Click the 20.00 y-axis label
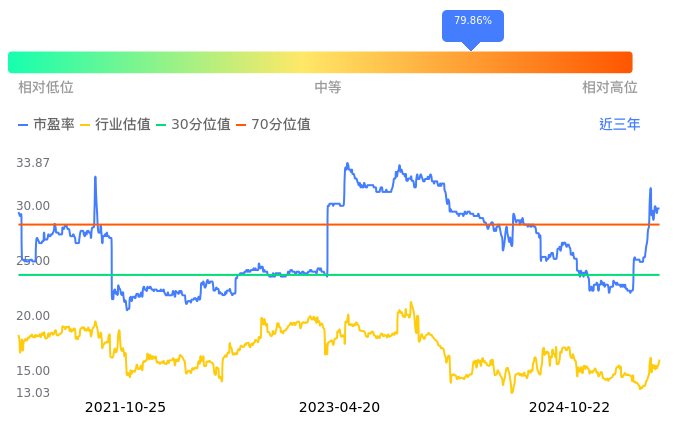This screenshot has width=686, height=442. [33, 316]
